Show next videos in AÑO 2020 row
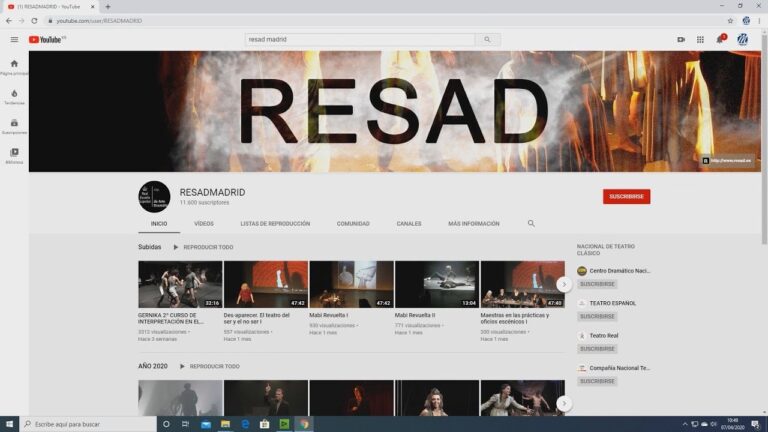Image resolution: width=768 pixels, height=432 pixels. [x=564, y=404]
